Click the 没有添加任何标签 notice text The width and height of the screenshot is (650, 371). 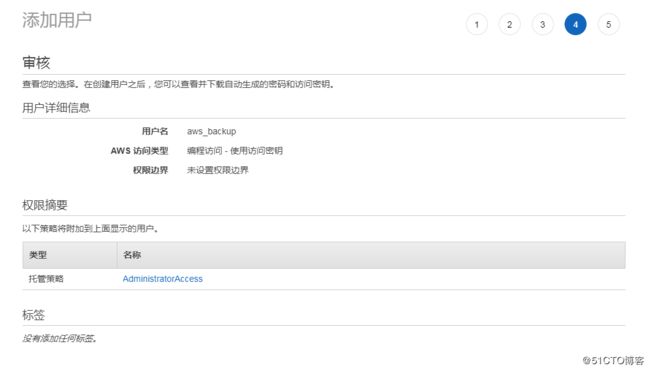(59, 339)
